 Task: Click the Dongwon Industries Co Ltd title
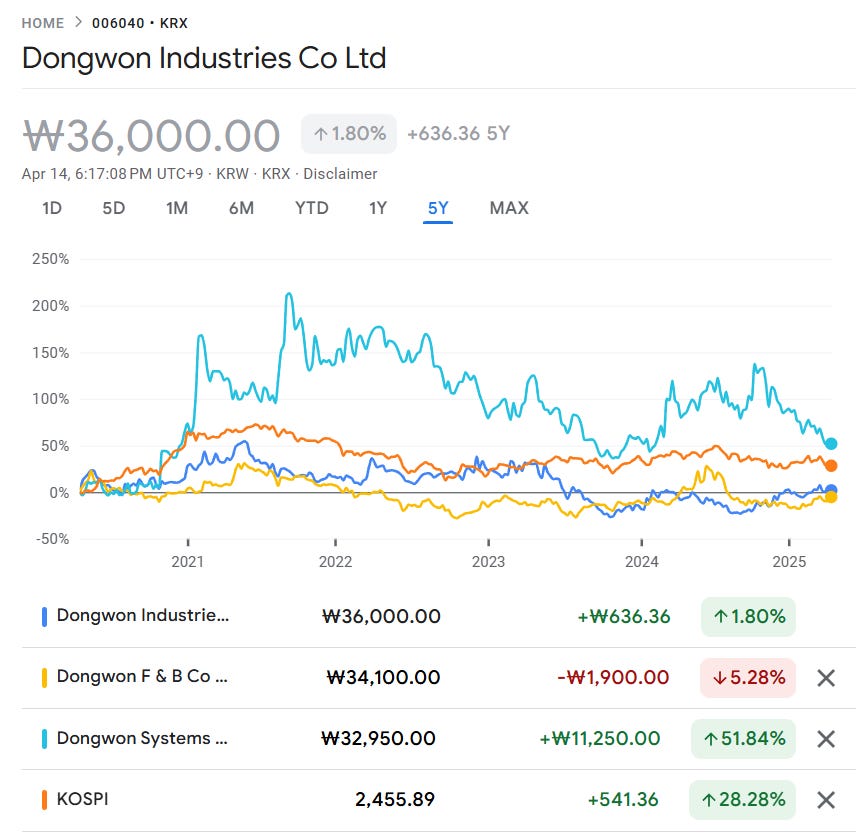[204, 58]
